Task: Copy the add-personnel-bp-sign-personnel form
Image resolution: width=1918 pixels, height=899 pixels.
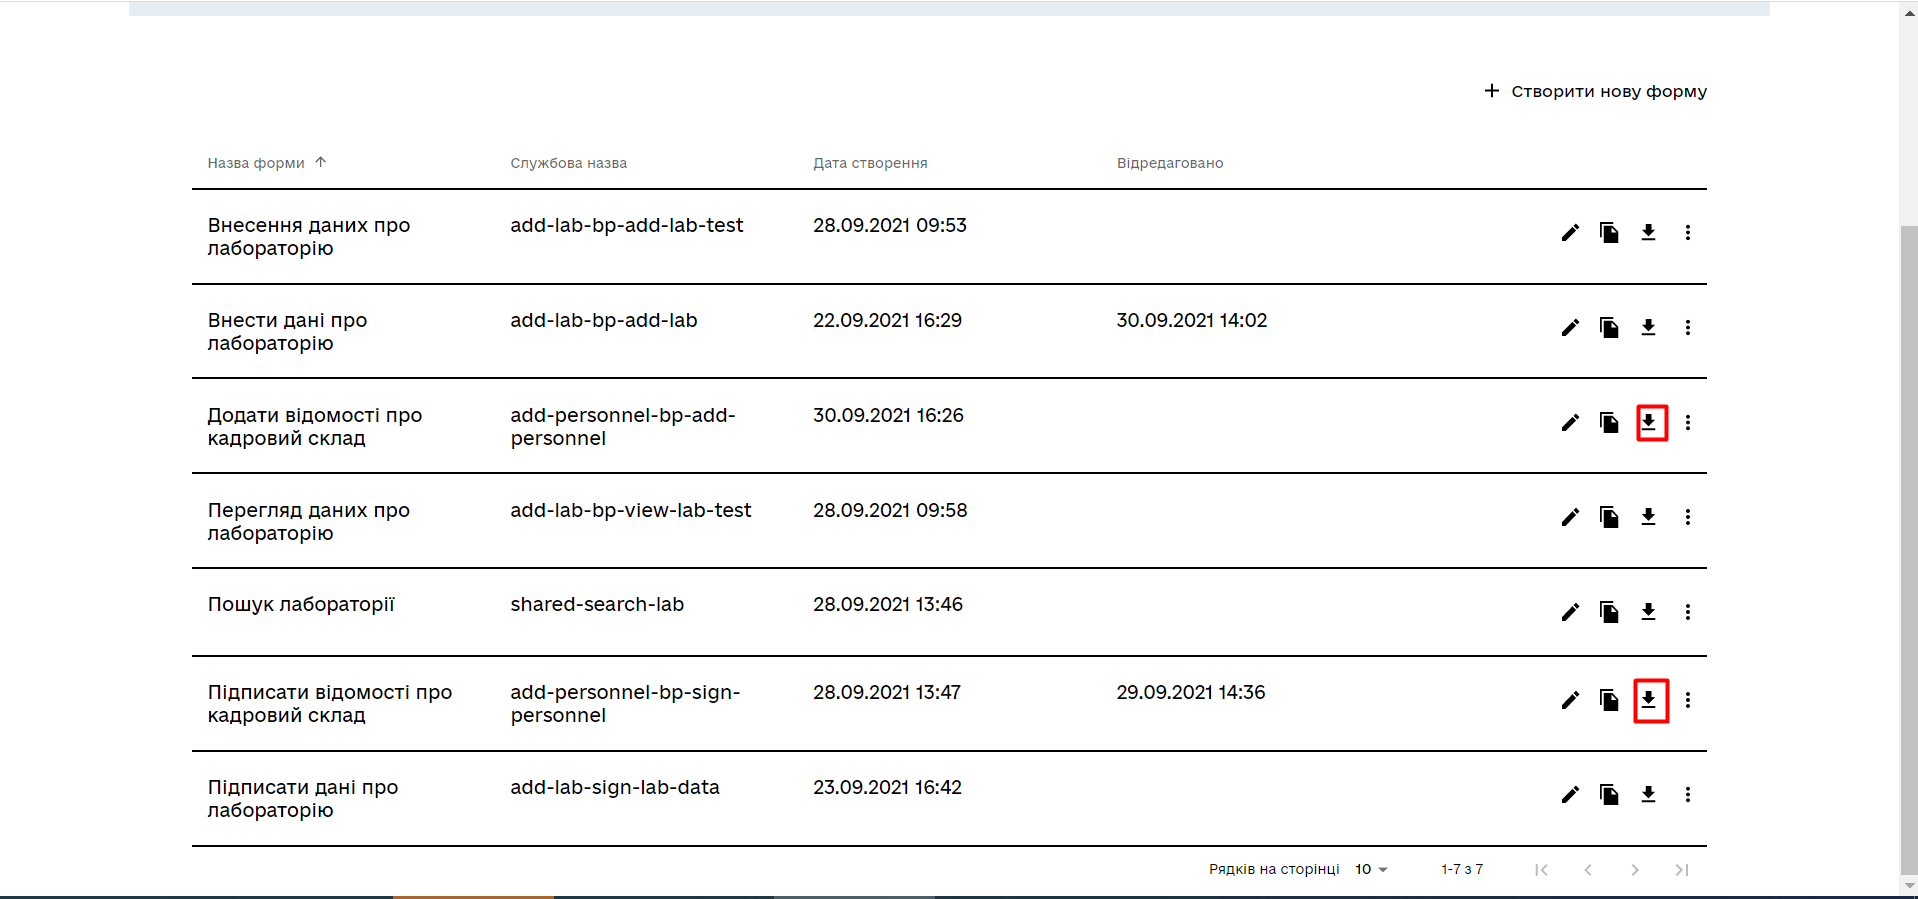Action: (x=1609, y=700)
